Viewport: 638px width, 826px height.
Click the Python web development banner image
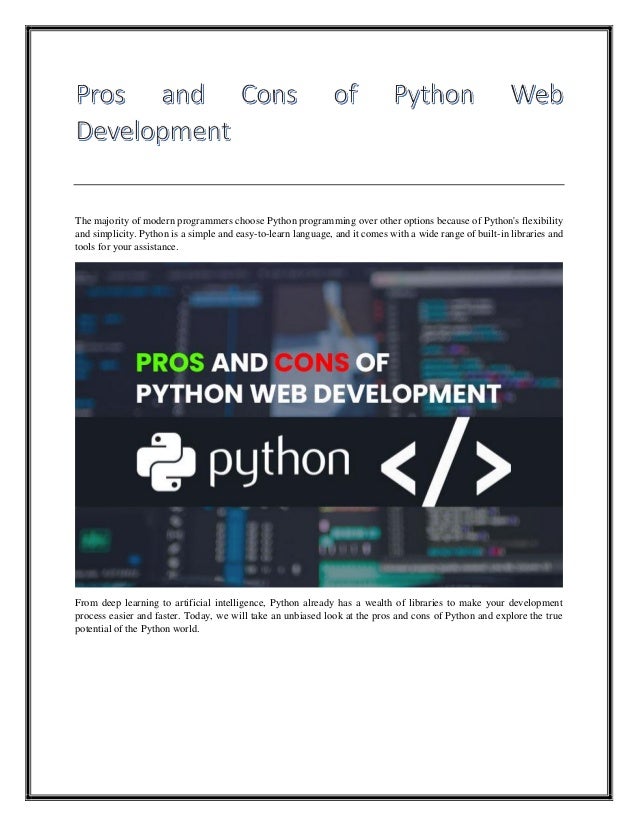coord(319,425)
